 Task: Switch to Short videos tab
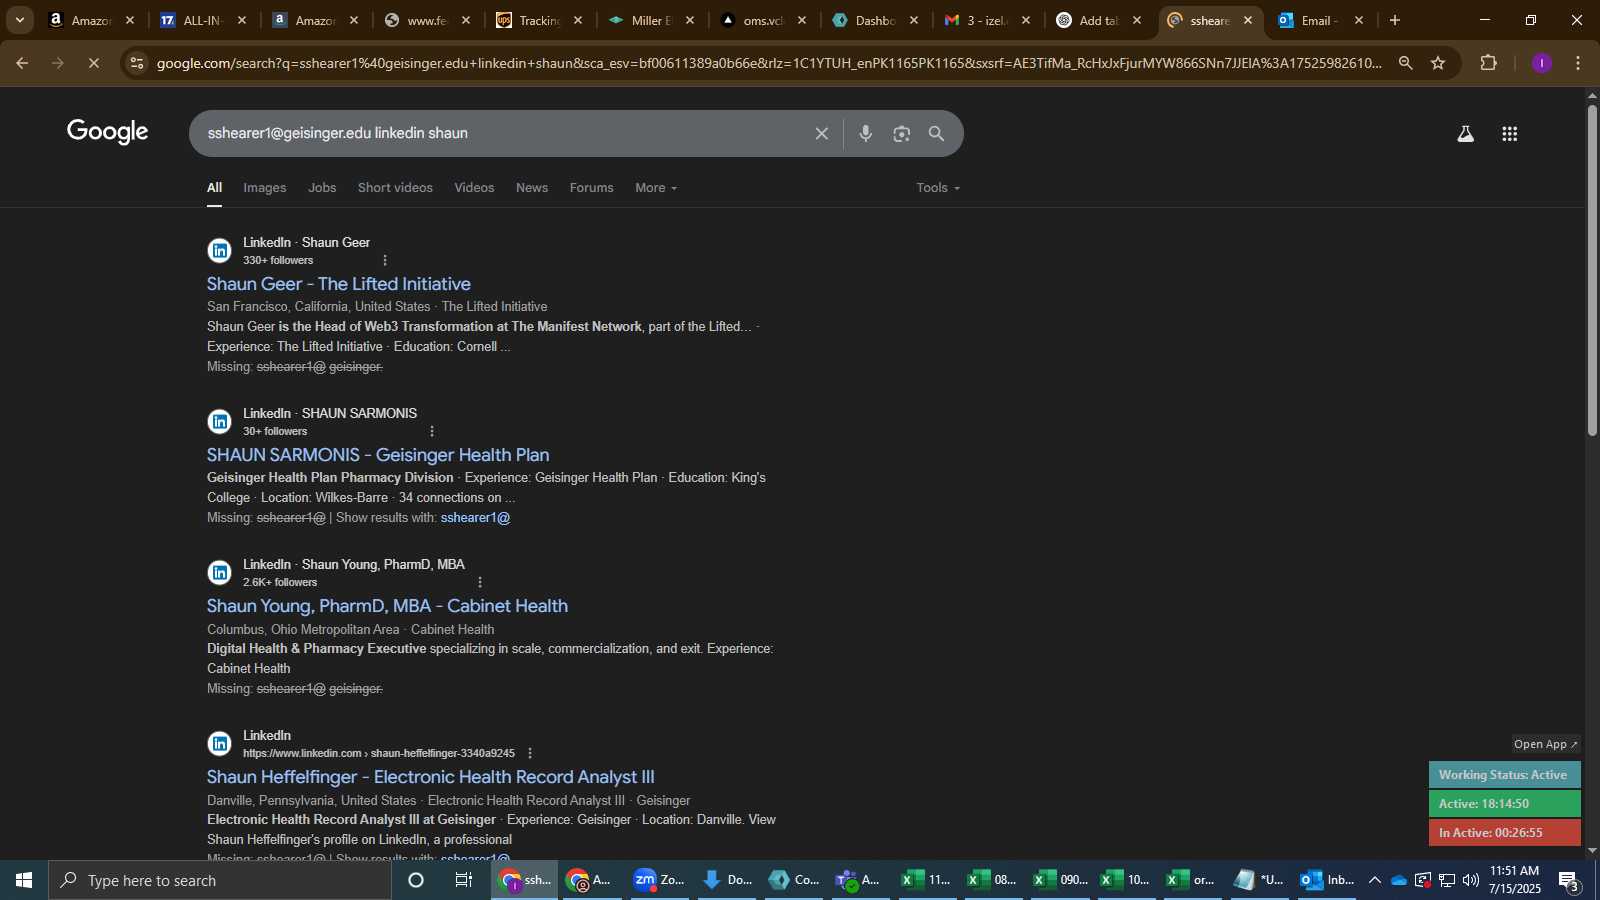[395, 188]
